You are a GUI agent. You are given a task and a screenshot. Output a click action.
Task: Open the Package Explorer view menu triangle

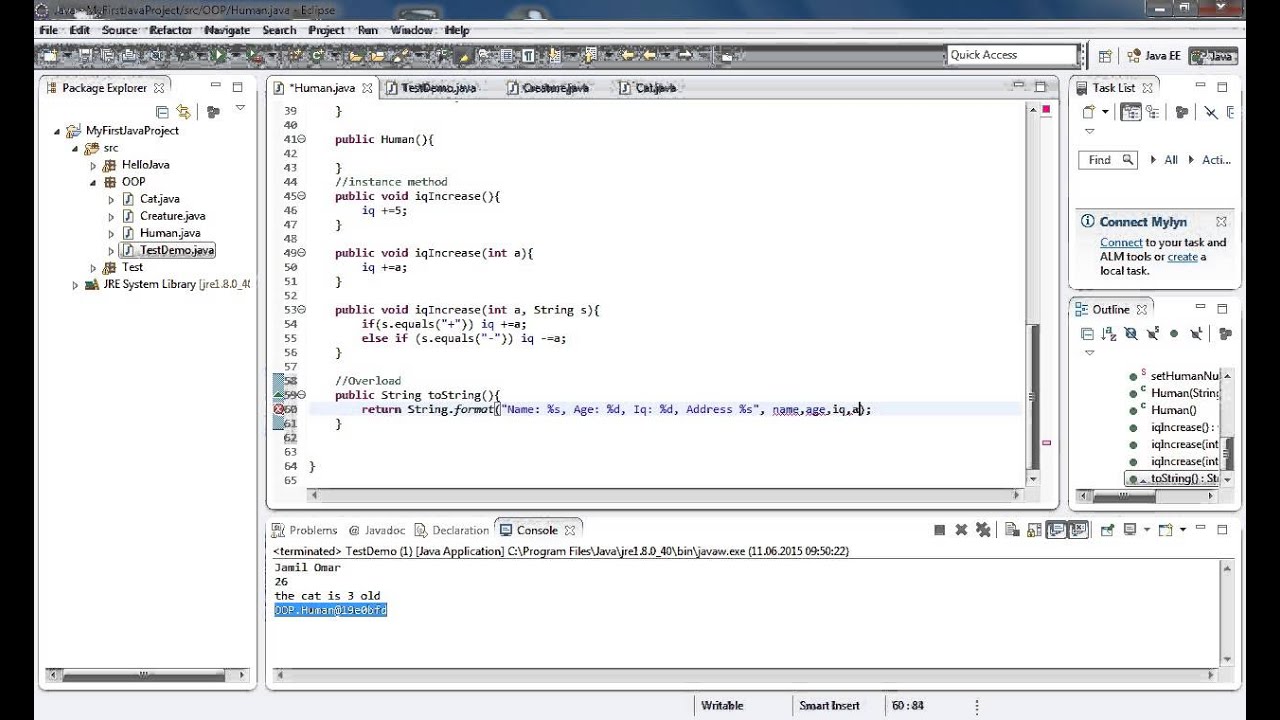(x=240, y=108)
